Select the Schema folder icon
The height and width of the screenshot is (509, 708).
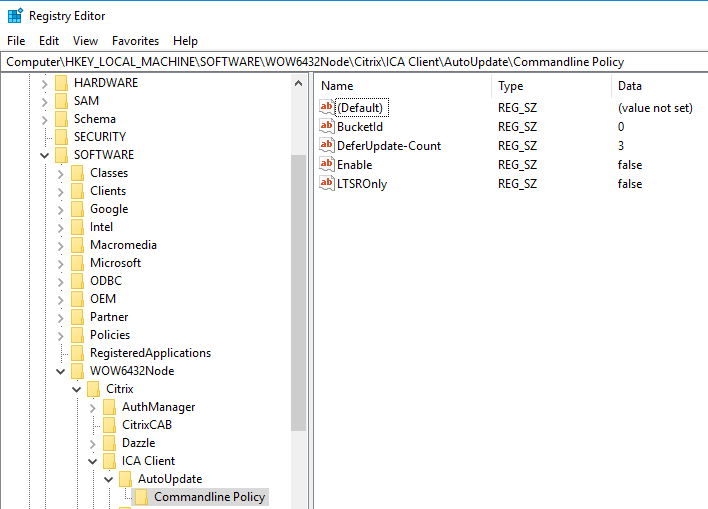[x=61, y=119]
